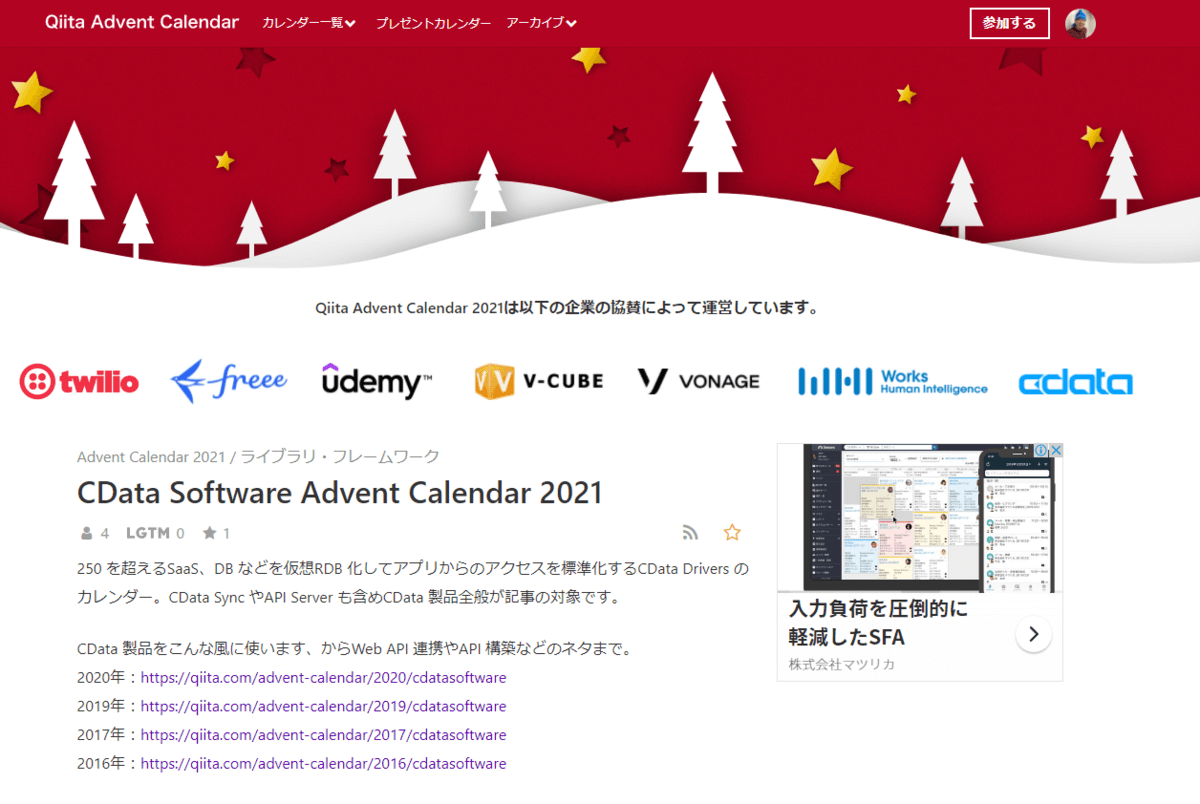Click the freee sponsor logo
The image size is (1200, 804).
point(229,381)
